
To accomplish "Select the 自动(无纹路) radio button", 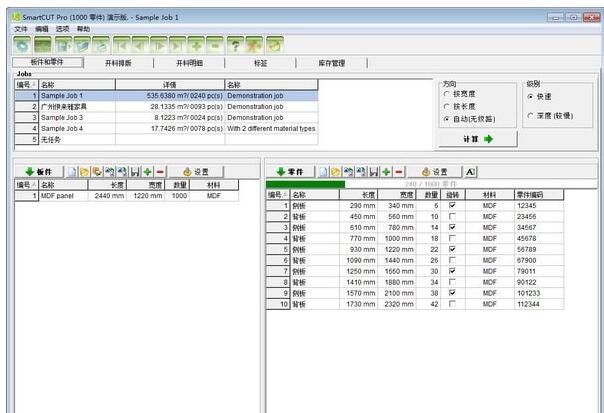I will click(x=447, y=119).
